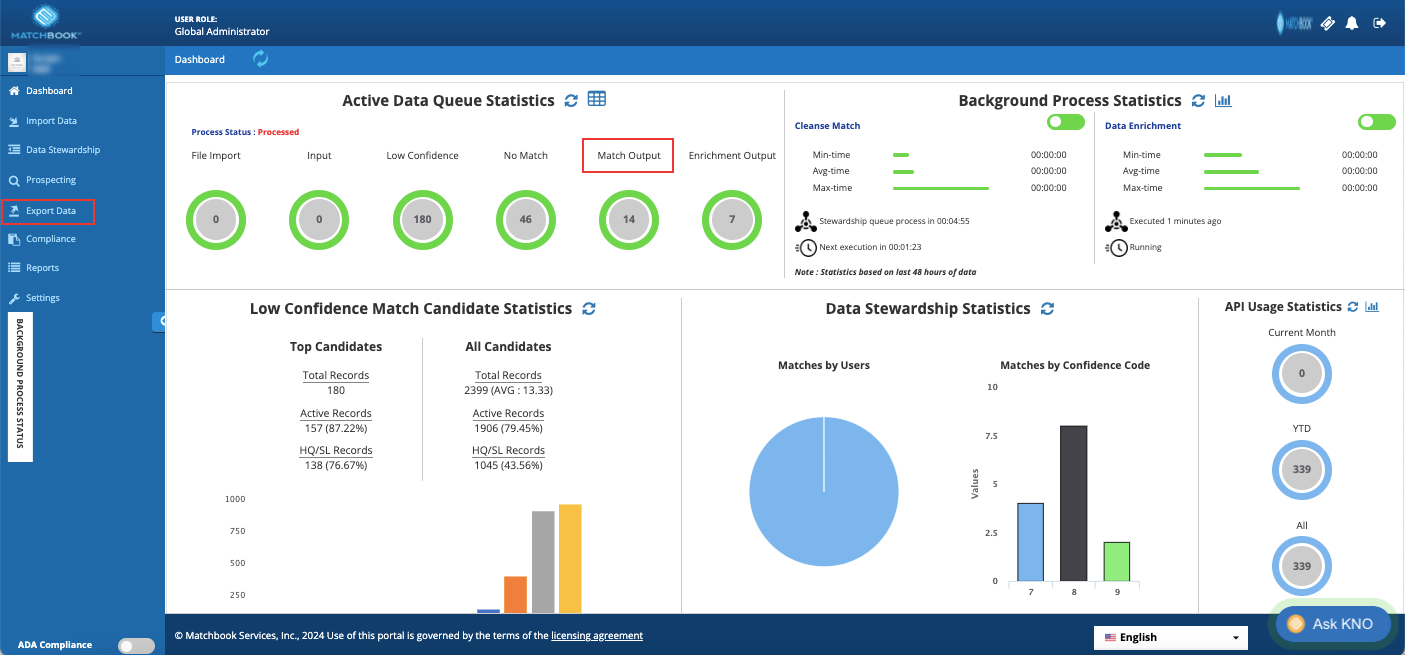Refresh Low Confidence Match Candidate Statistics
This screenshot has height=655, width=1405.
click(x=589, y=309)
